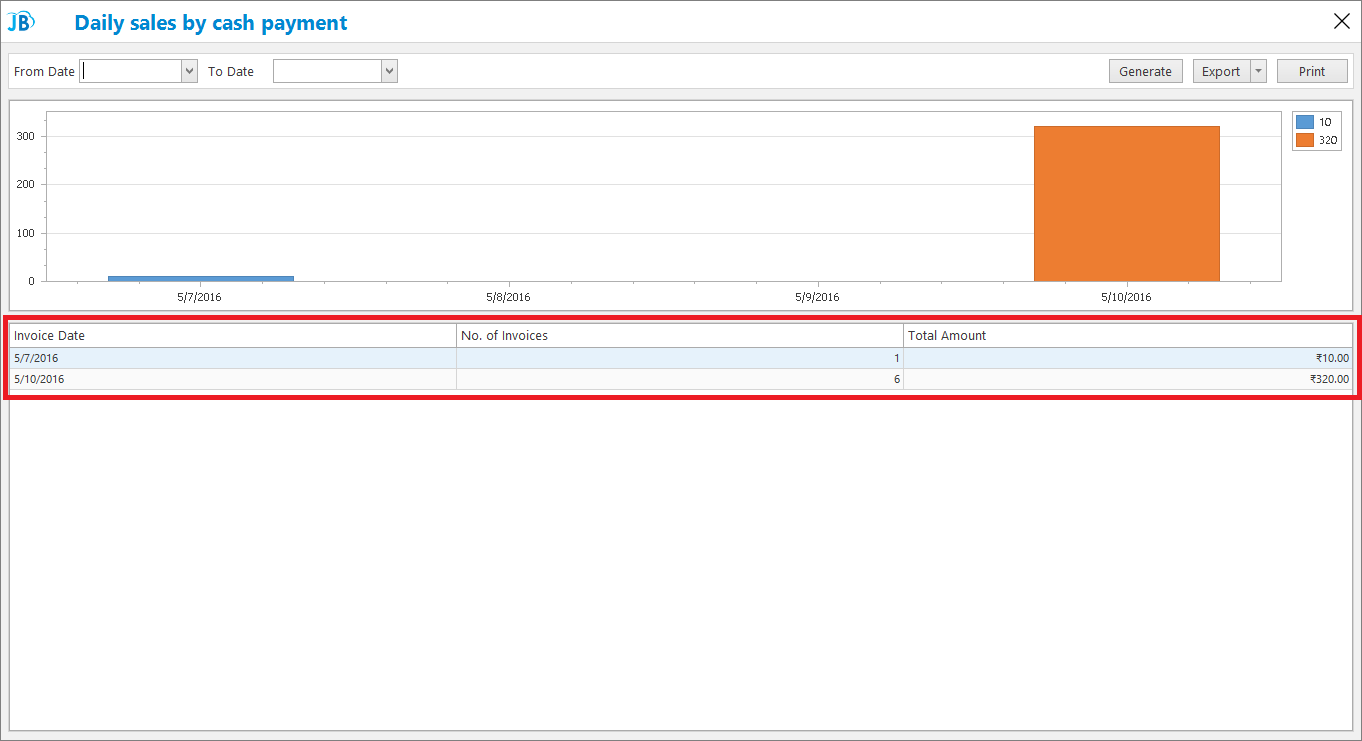The height and width of the screenshot is (741, 1362).
Task: Select the 5/10/2016 invoice date cell
Action: (x=233, y=379)
